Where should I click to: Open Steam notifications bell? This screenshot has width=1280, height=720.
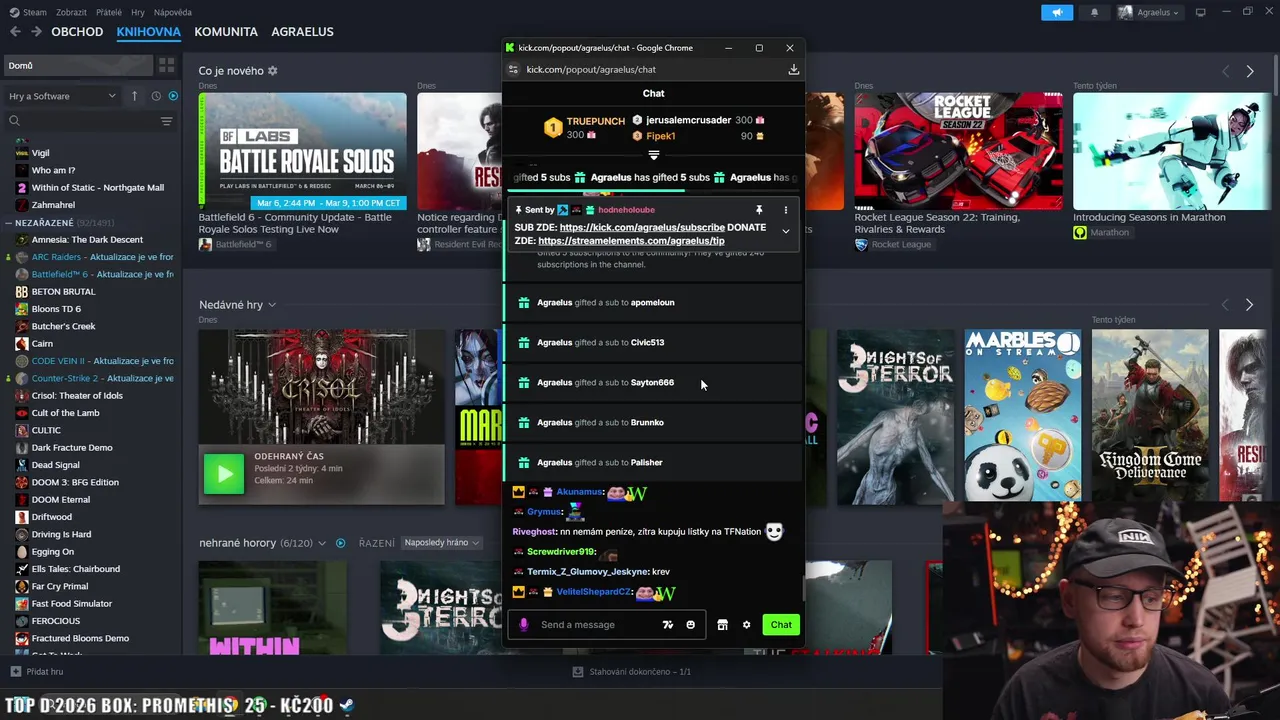(x=1094, y=12)
